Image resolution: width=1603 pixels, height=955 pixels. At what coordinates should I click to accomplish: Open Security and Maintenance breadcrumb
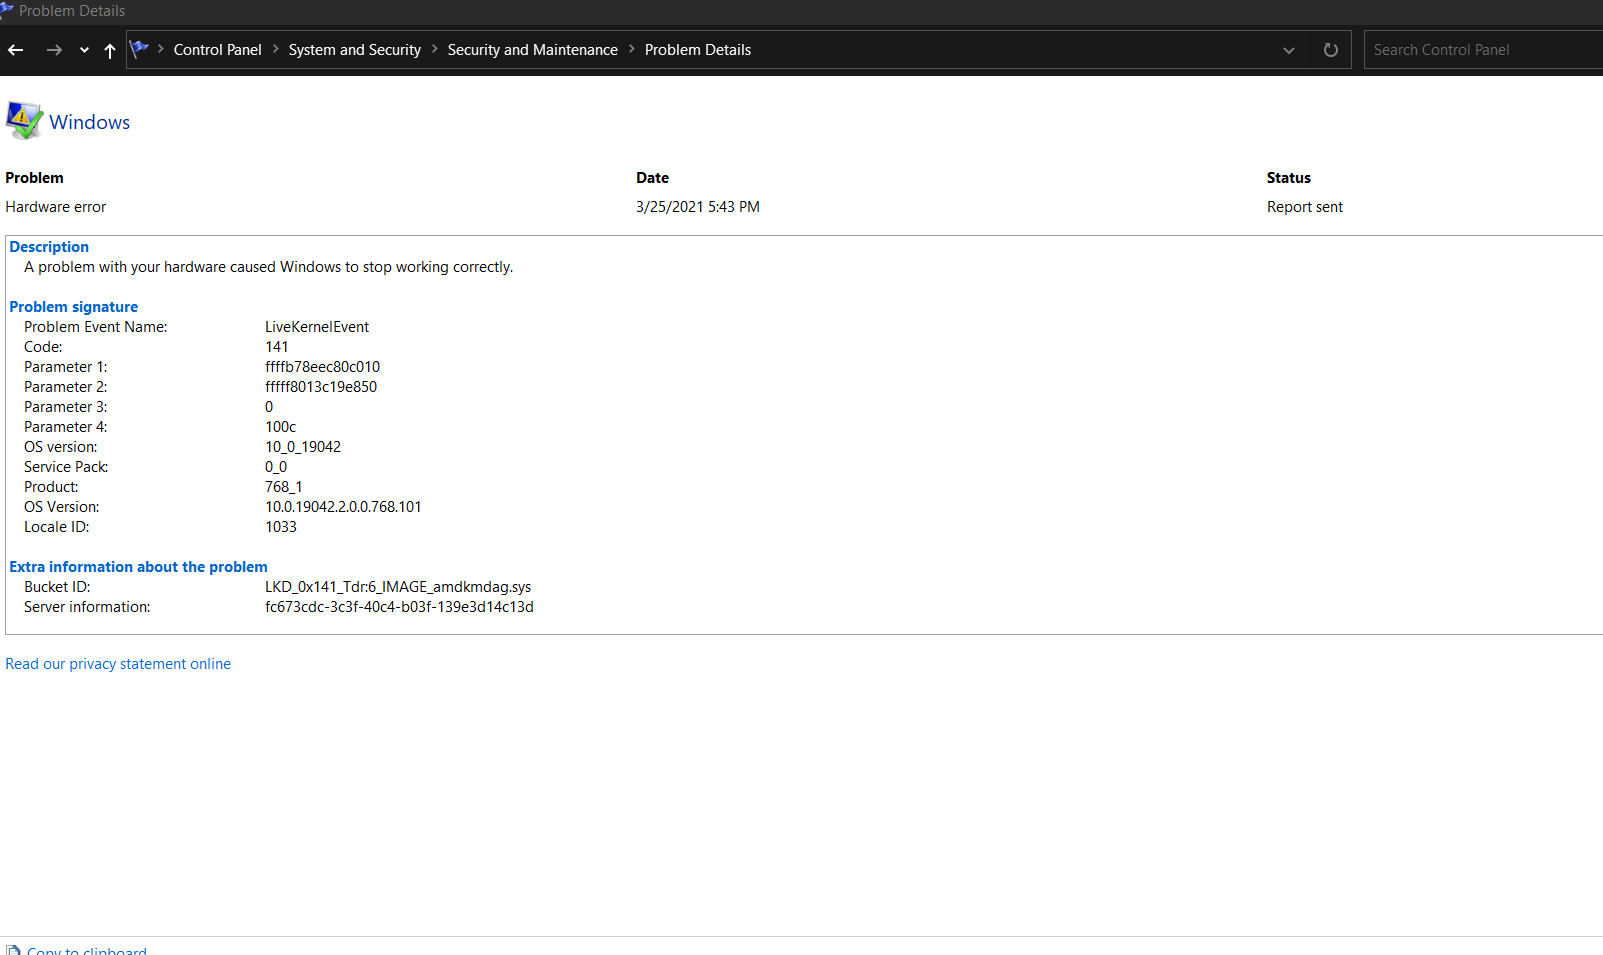click(533, 50)
